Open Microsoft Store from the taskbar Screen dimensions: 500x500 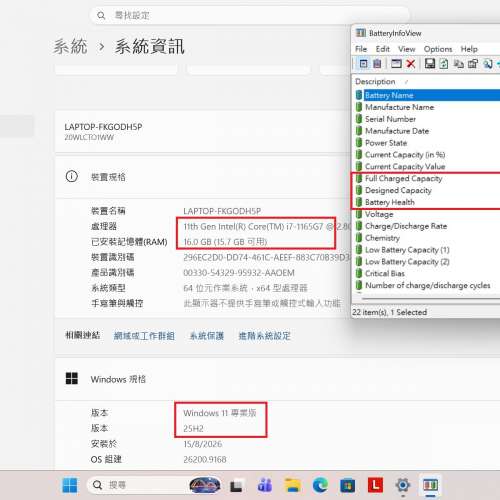348,485
